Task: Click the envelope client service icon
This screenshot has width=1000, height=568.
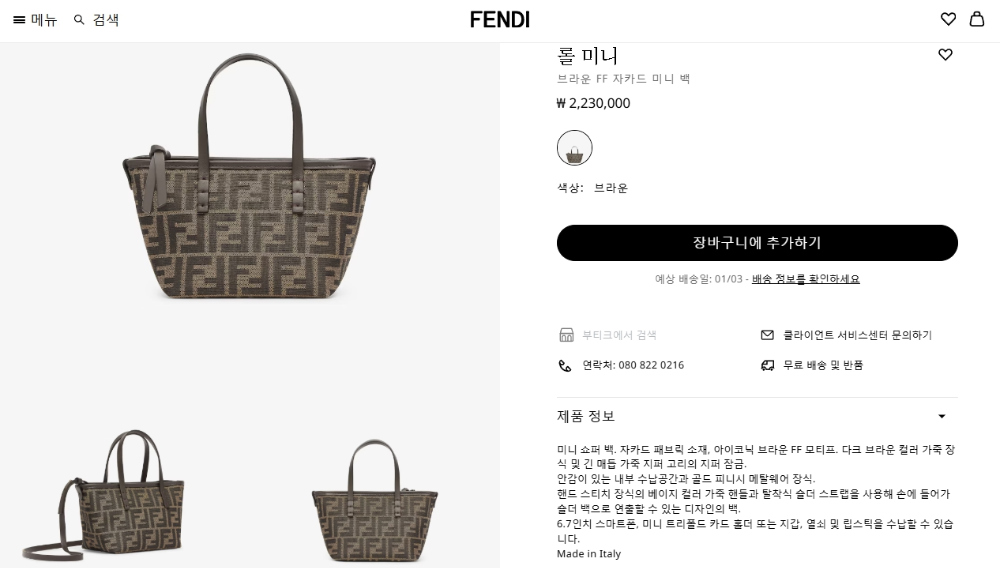Action: tap(767, 335)
